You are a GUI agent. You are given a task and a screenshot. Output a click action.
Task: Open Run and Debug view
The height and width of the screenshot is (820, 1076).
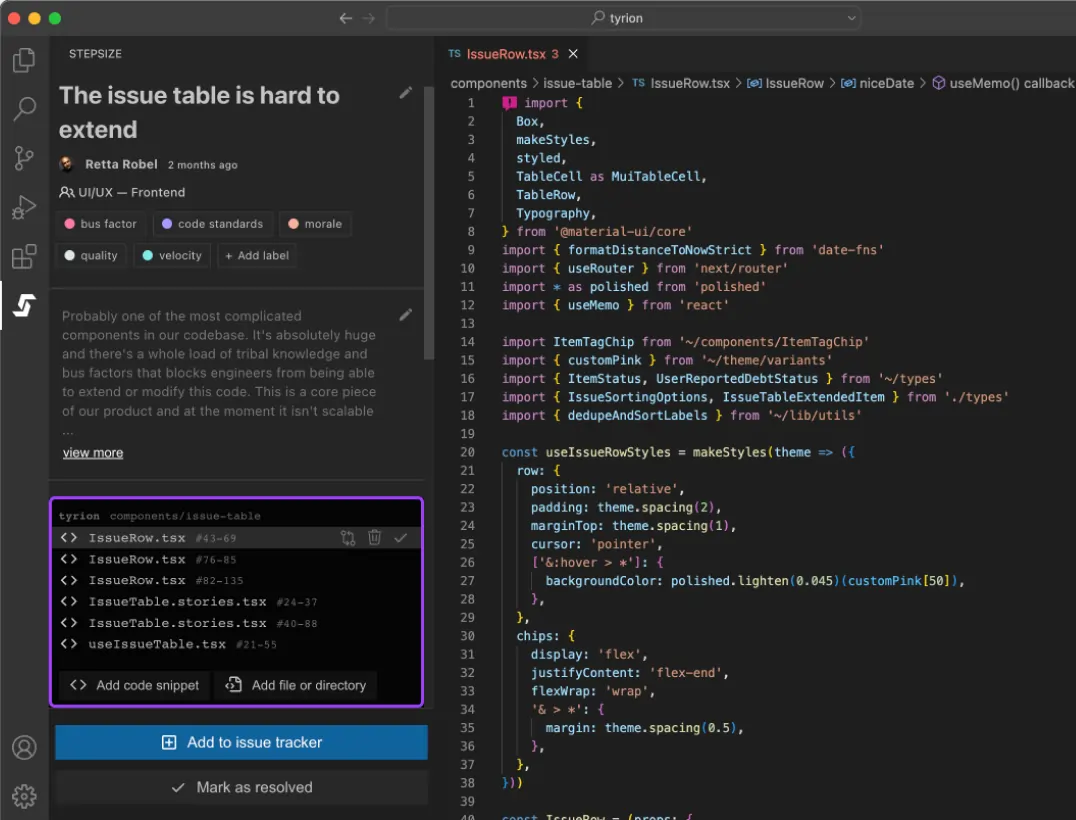pyautogui.click(x=24, y=207)
